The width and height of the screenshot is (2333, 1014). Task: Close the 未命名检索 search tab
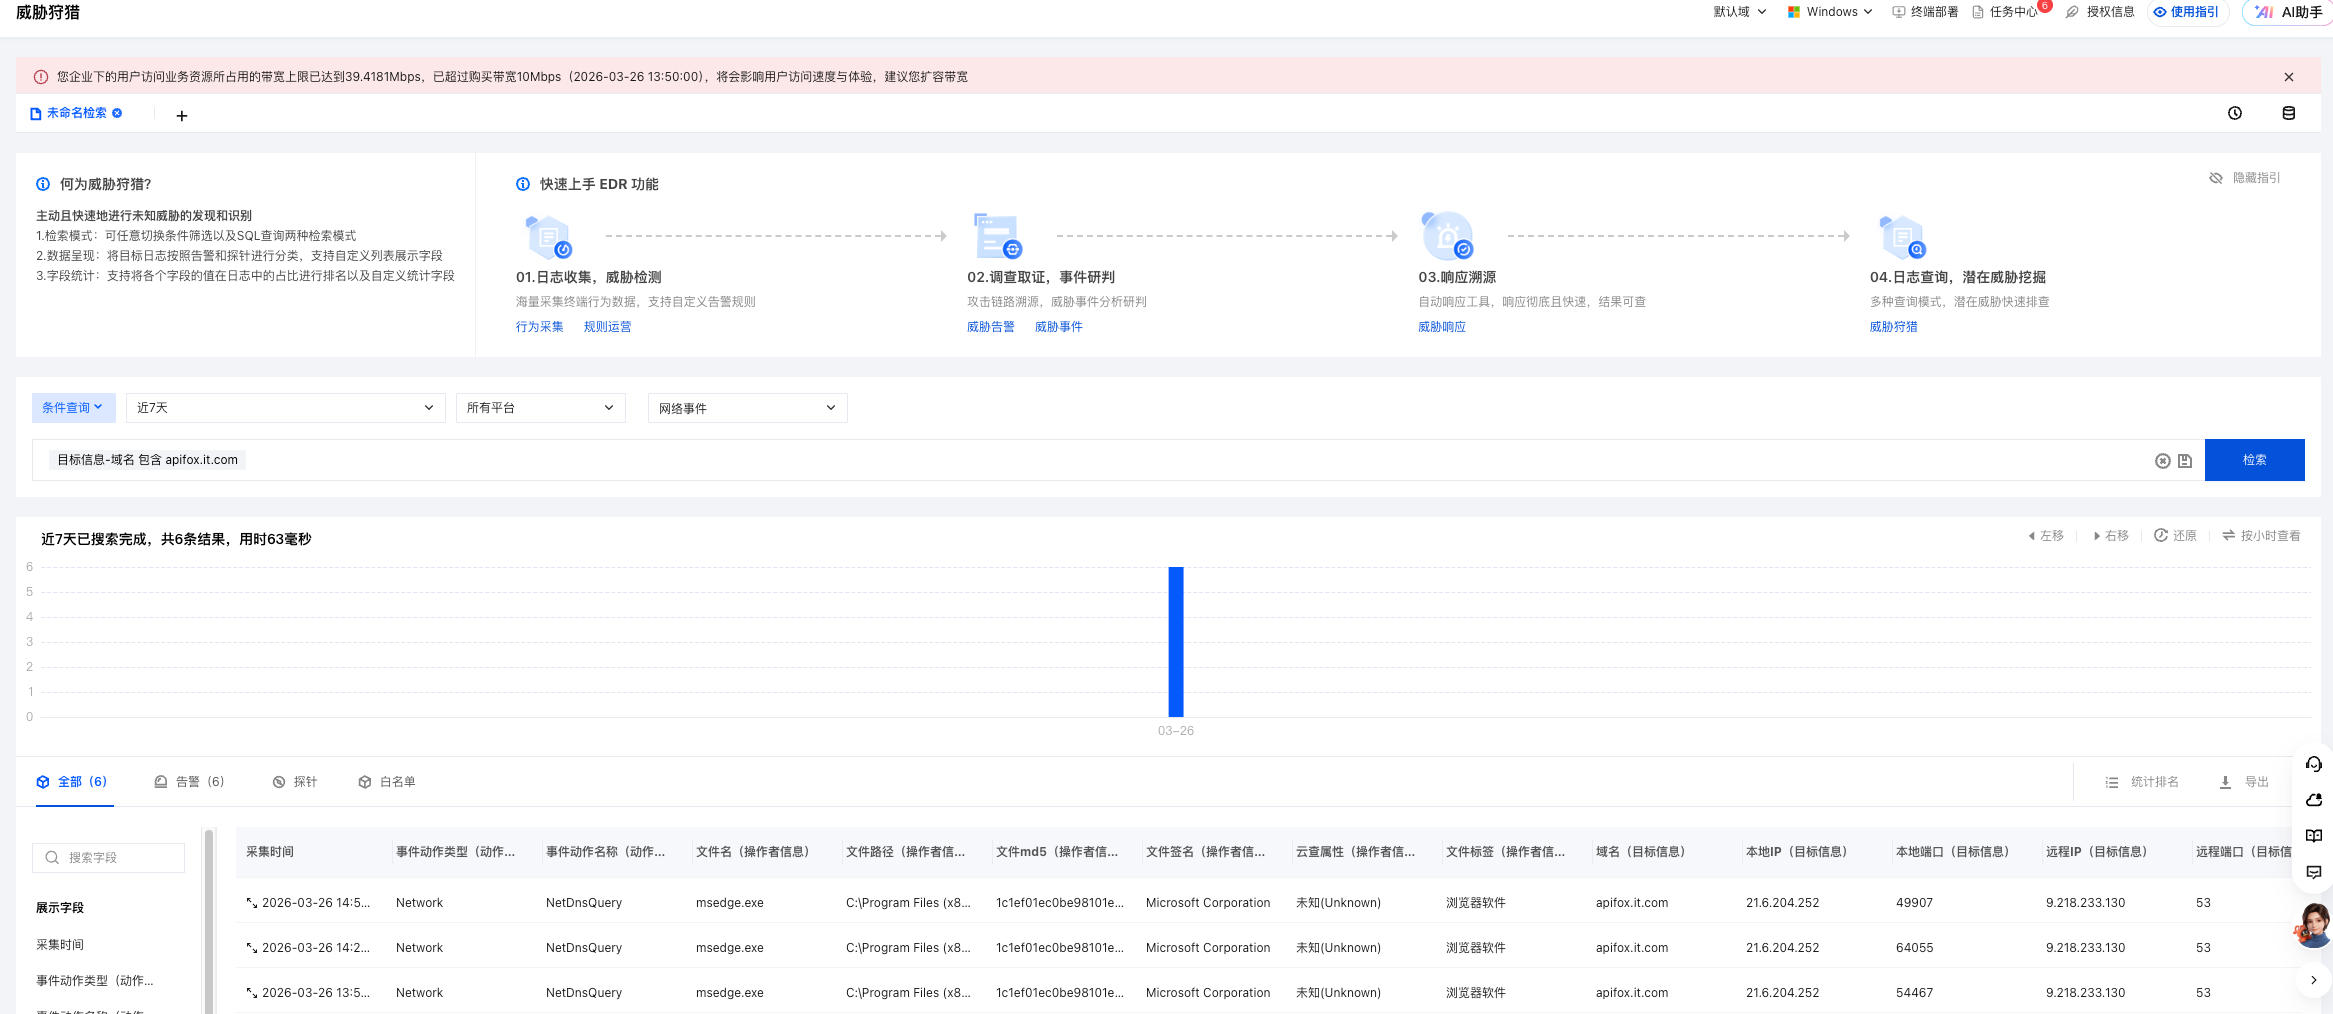coord(117,114)
